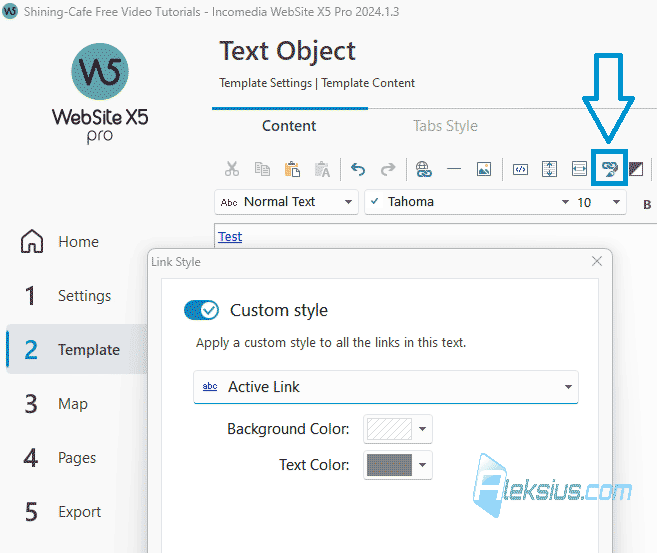The image size is (657, 553).
Task: Click the gray Text Color swatch
Action: [389, 465]
